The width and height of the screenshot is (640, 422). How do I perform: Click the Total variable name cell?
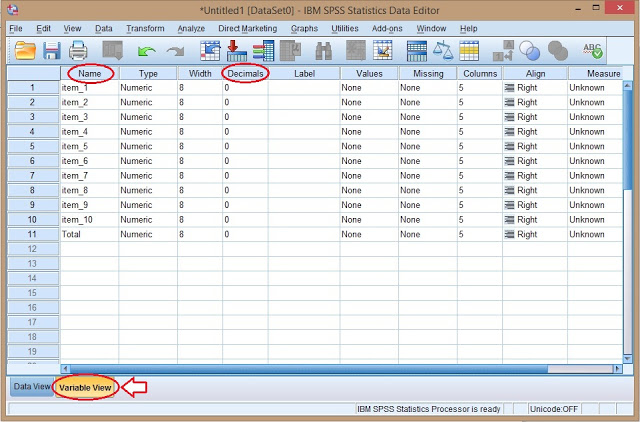89,234
